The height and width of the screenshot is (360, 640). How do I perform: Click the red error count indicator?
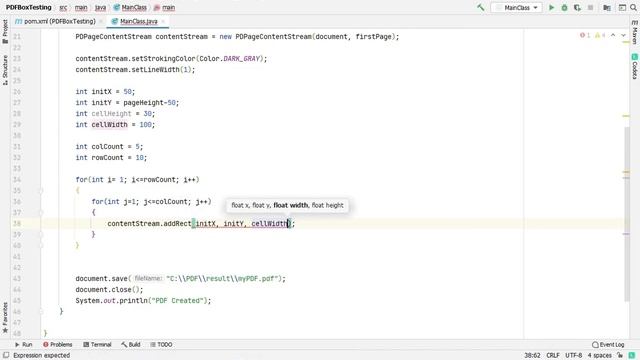585,36
